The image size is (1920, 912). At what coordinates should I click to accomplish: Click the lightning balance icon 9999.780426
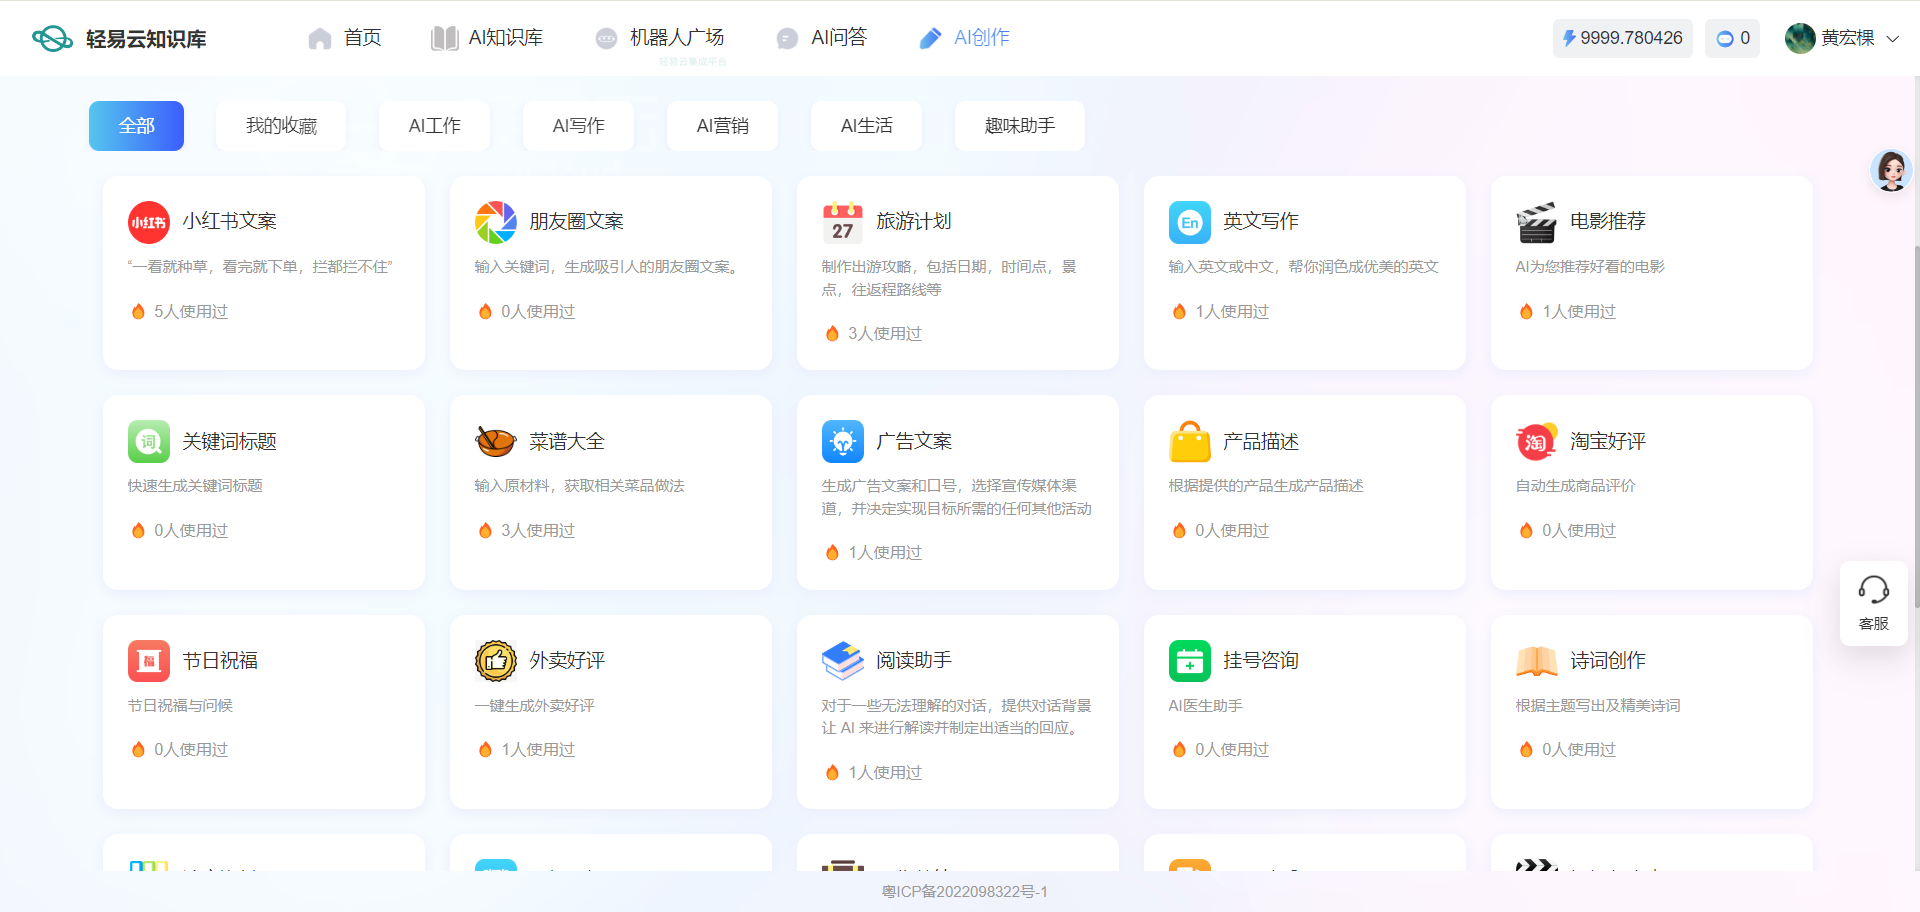tap(1569, 38)
